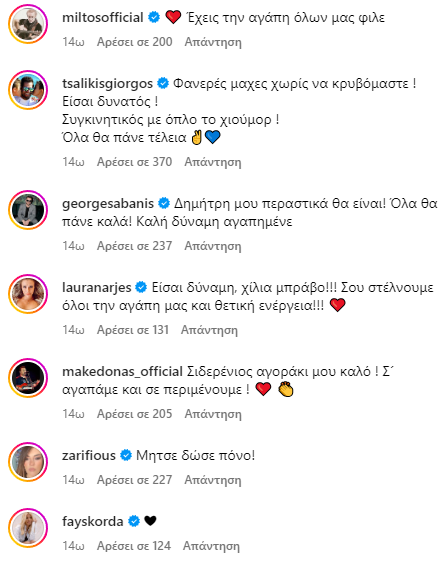The image size is (447, 567).
Task: Reply to tsalikisgiorgos comment via Απάντηση
Action: click(x=213, y=162)
